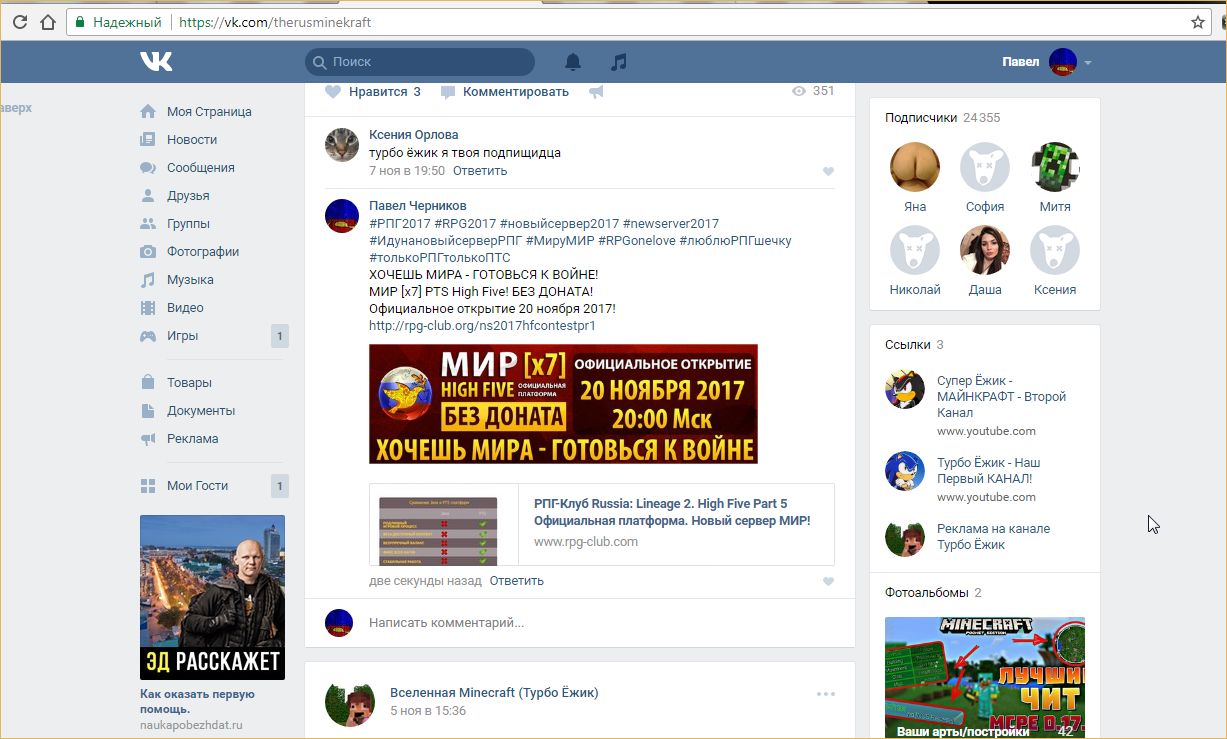Open the three-dot menu on Вселенная Minecraft post
The width and height of the screenshot is (1227, 739).
click(x=825, y=694)
